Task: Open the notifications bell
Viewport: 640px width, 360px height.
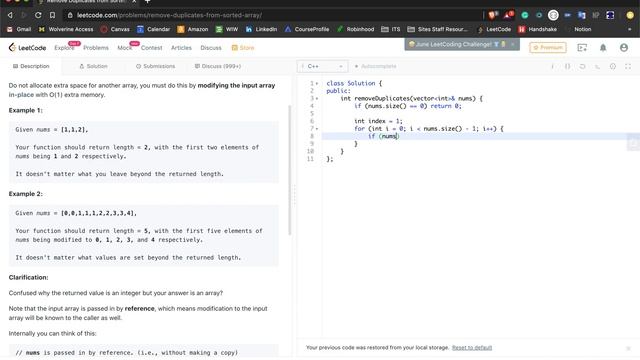Action: tap(603, 48)
